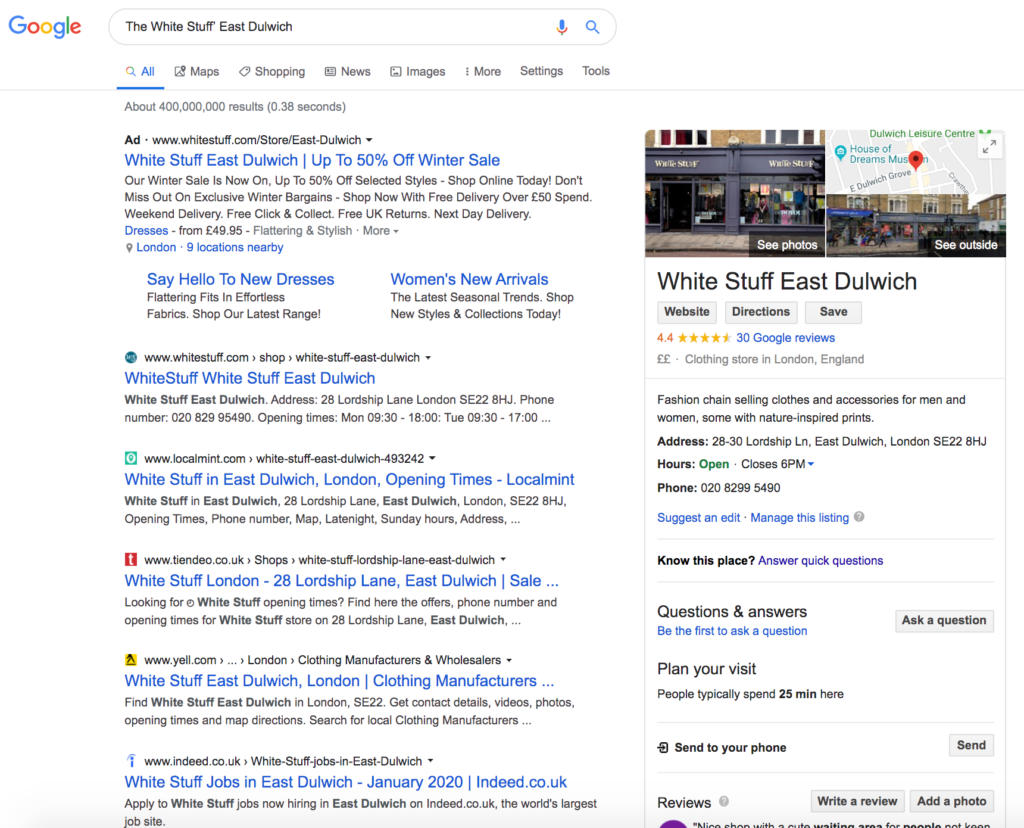Click the Suggest an edit link
1024x828 pixels.
[699, 518]
